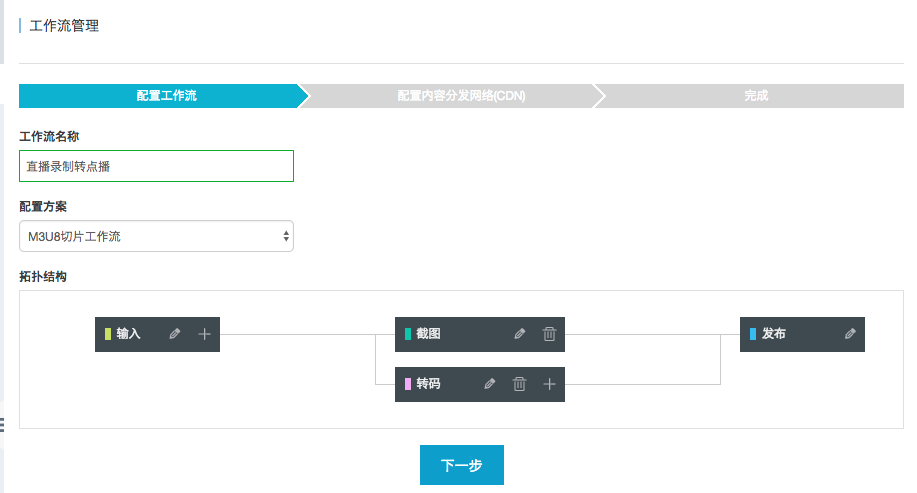Select the 转码 node label
Screen dimensions: 917x493
428,384
